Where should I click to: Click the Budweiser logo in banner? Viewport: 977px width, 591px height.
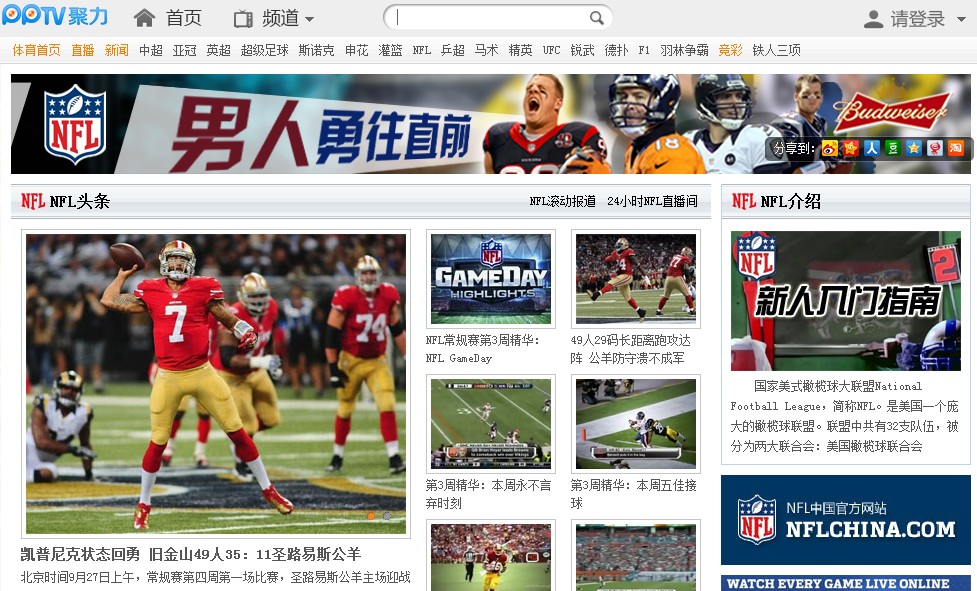pyautogui.click(x=892, y=110)
